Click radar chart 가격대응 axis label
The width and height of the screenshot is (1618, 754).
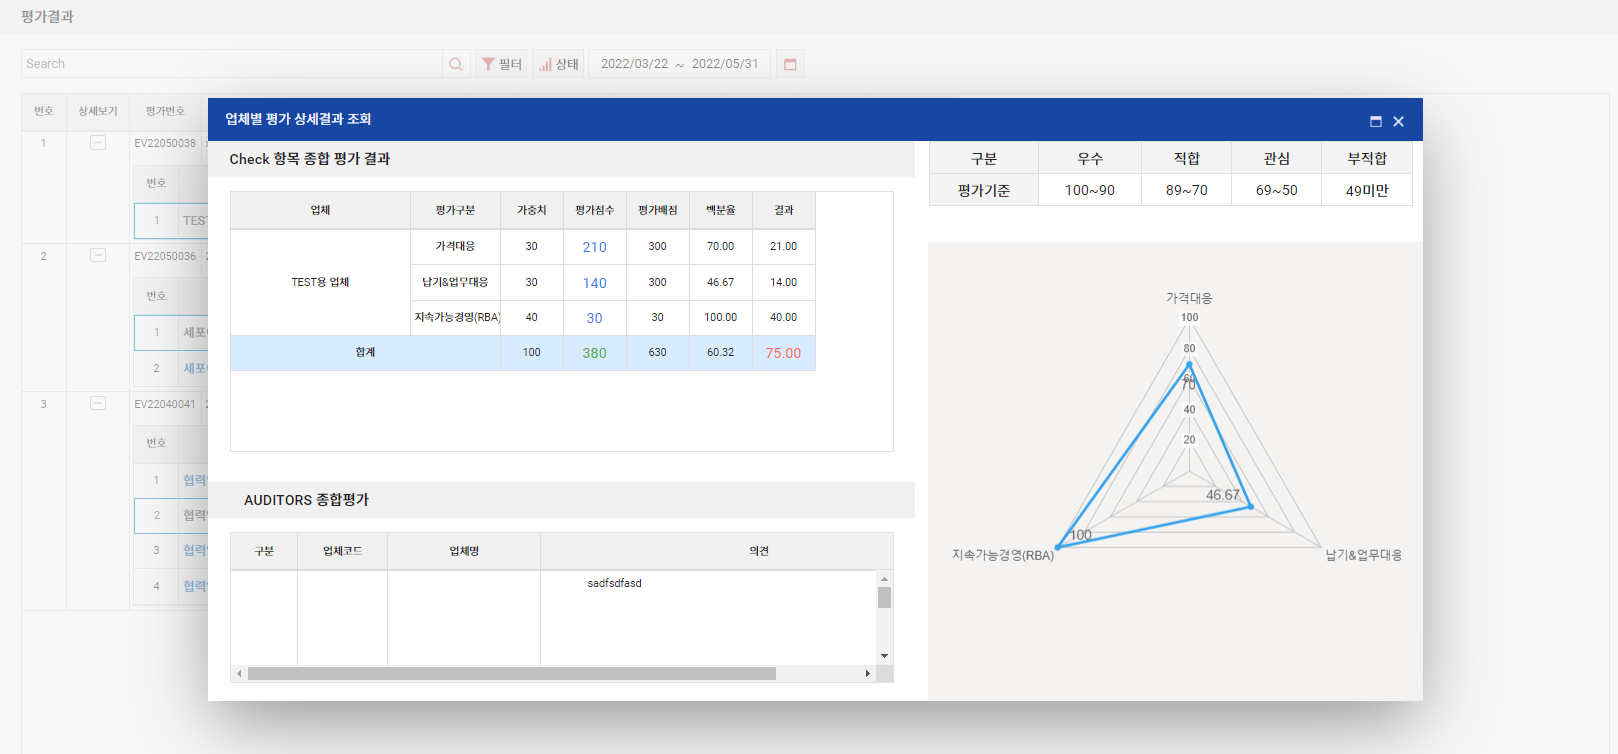click(x=1189, y=298)
